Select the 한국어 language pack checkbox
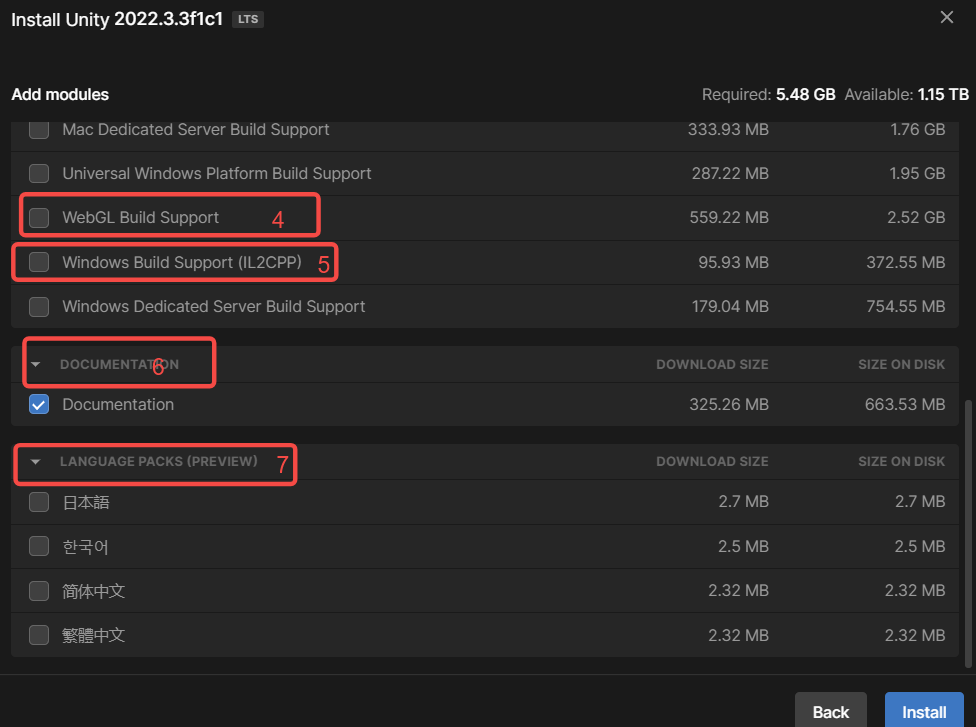Screen dimensions: 976x727 (39, 546)
